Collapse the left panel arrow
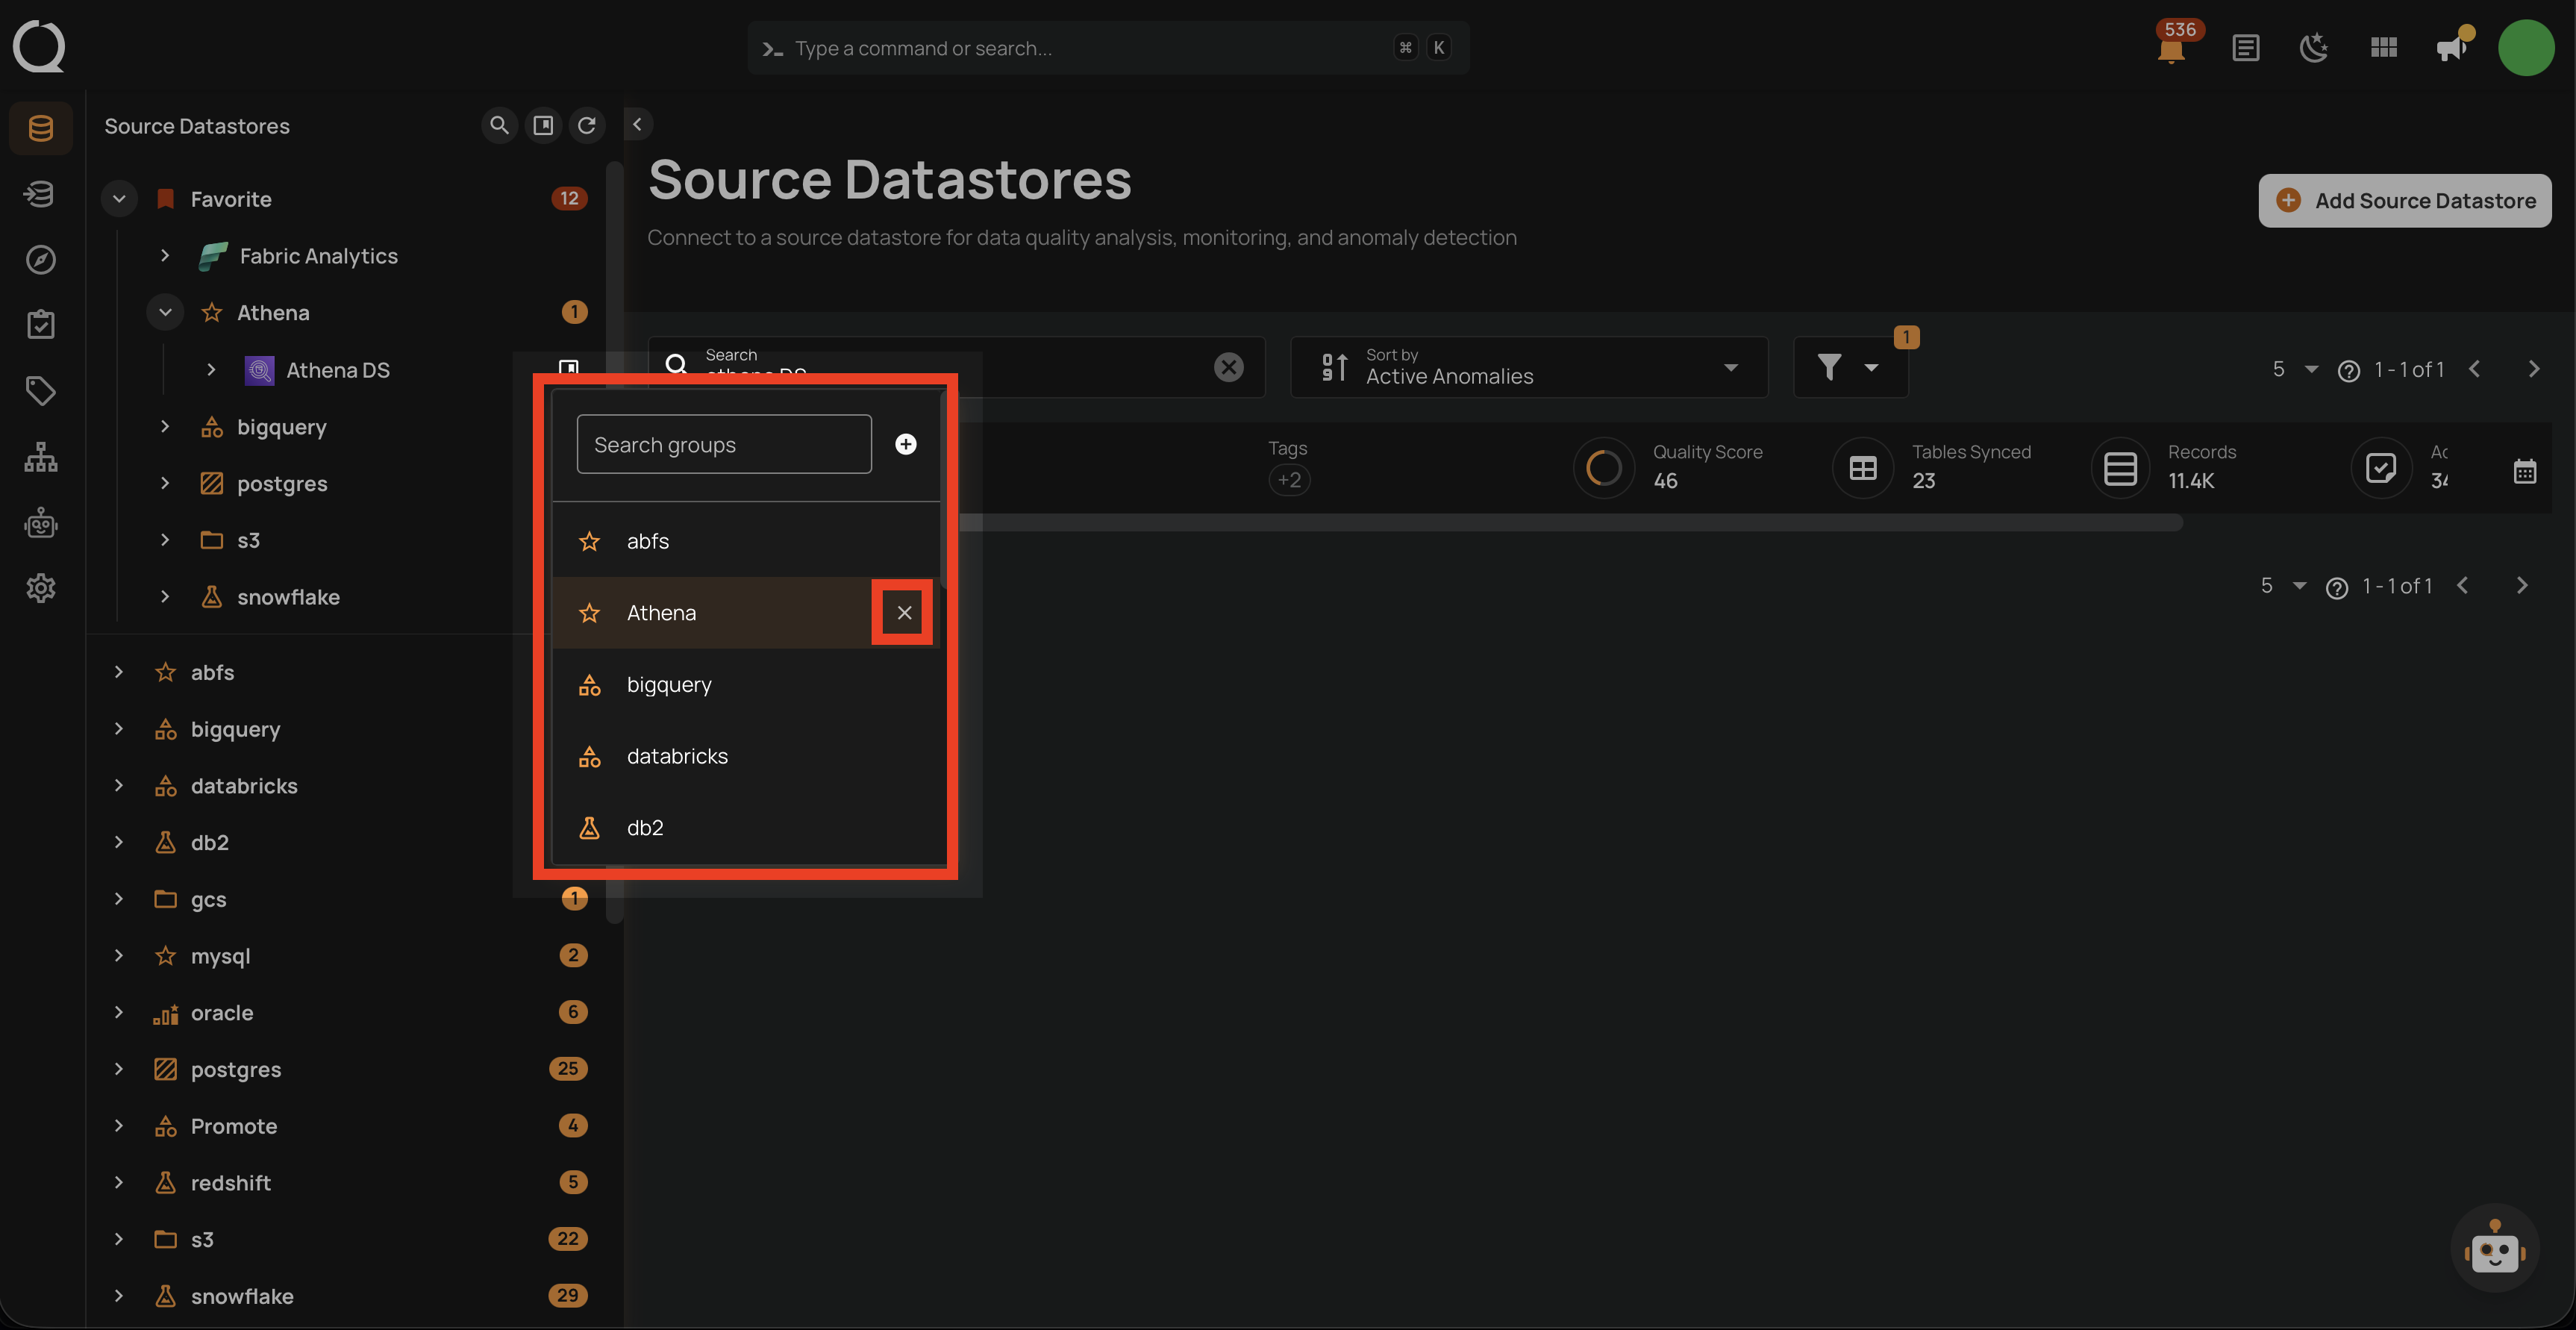The height and width of the screenshot is (1330, 2576). pyautogui.click(x=637, y=125)
